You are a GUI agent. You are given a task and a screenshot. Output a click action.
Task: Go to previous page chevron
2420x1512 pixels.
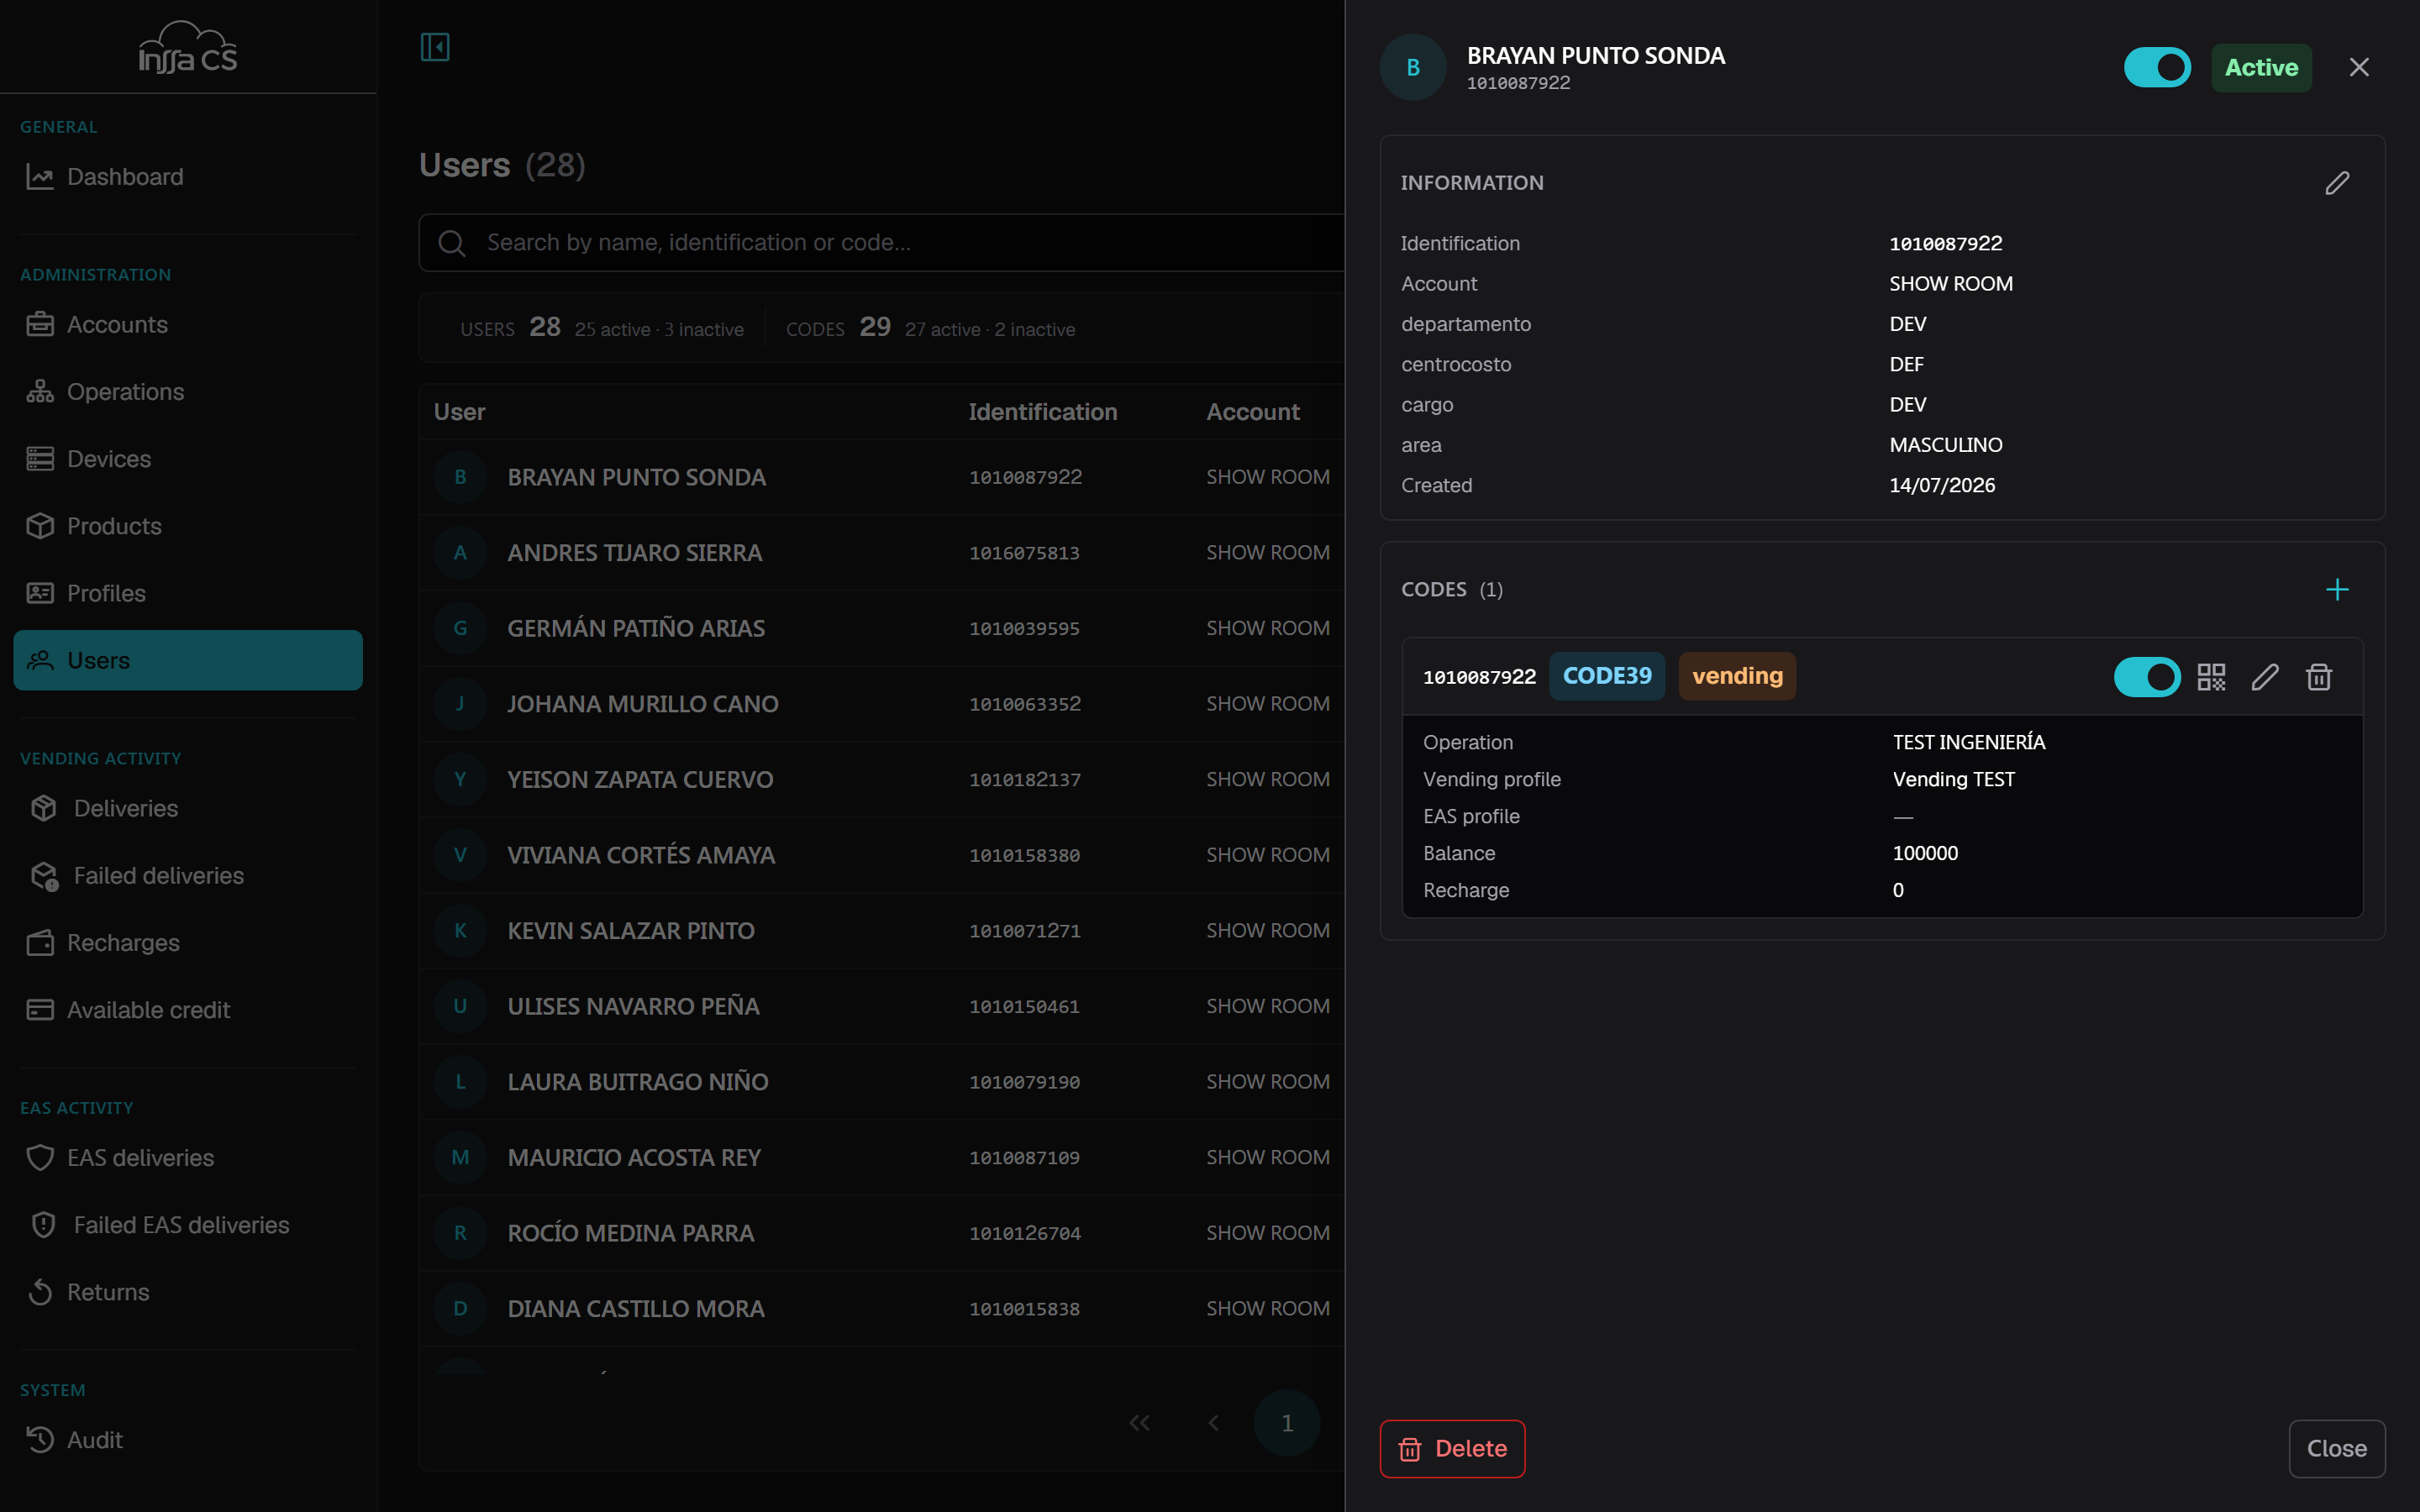(x=1213, y=1423)
